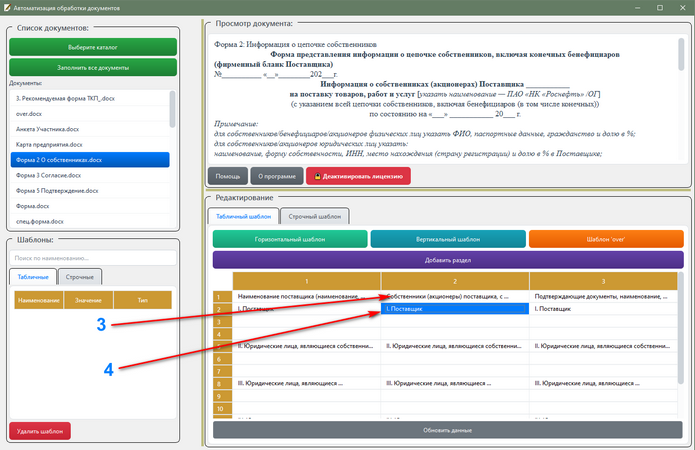Click 'Горизонтальный шаблон' button

click(290, 239)
